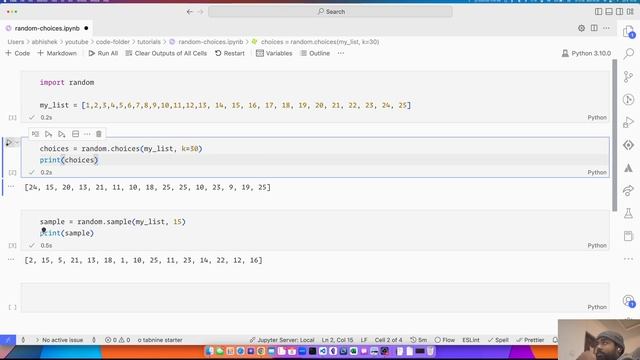
Task: Click tabnine starter in status bar
Action: 160,340
